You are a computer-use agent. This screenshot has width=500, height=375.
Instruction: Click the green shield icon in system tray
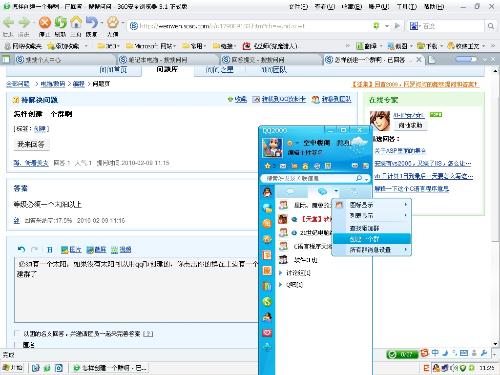462,368
